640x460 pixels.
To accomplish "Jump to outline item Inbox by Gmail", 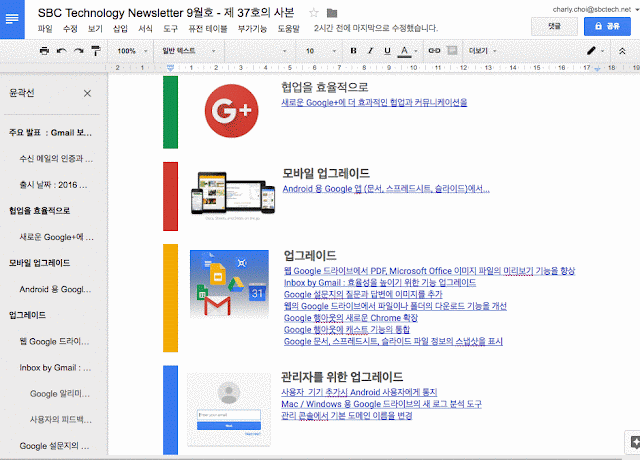I will [x=56, y=368].
